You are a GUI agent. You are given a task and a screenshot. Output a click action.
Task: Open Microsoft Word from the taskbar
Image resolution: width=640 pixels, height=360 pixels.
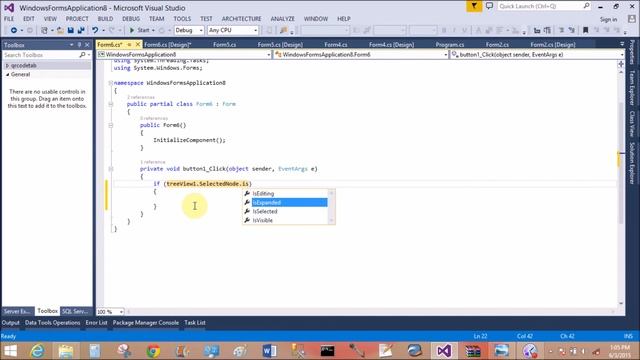tap(269, 351)
